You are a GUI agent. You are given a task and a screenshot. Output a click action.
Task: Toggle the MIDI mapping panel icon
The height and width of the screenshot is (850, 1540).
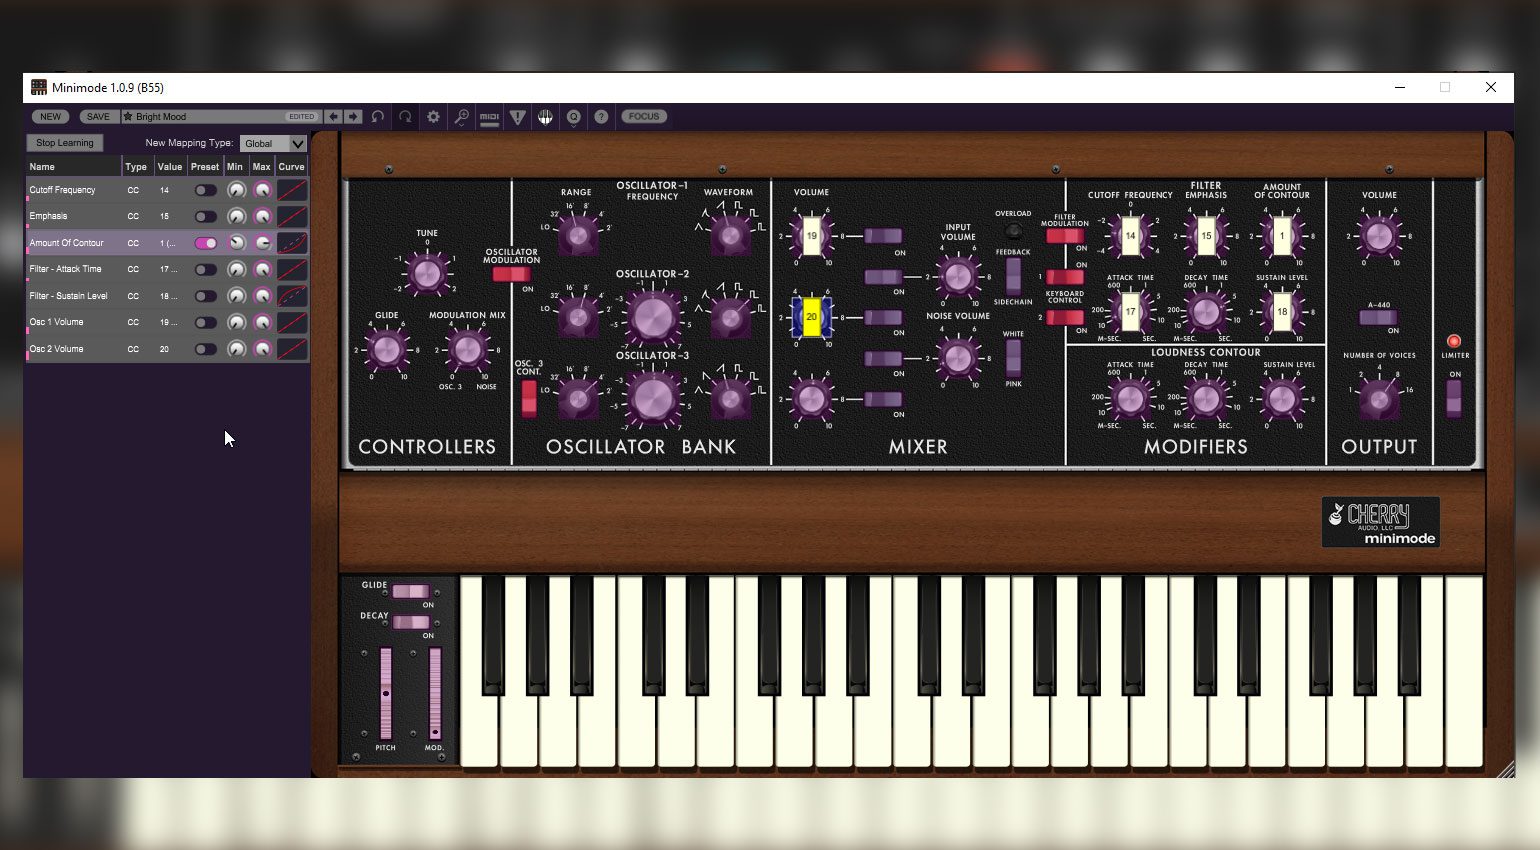pos(489,117)
